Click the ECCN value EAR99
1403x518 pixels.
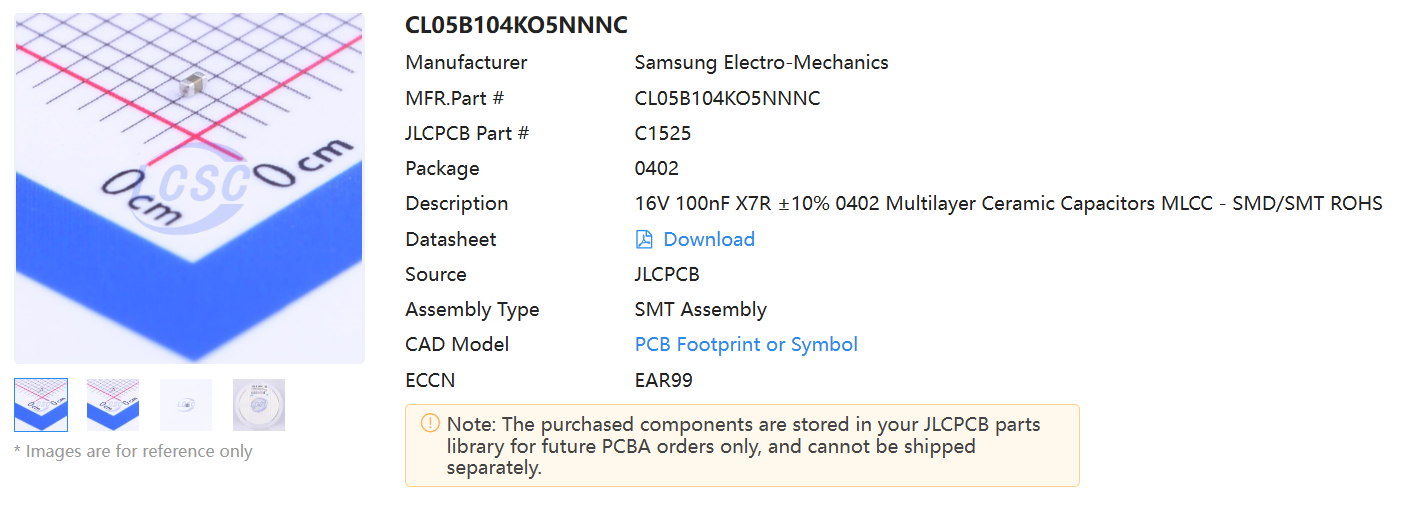(663, 380)
